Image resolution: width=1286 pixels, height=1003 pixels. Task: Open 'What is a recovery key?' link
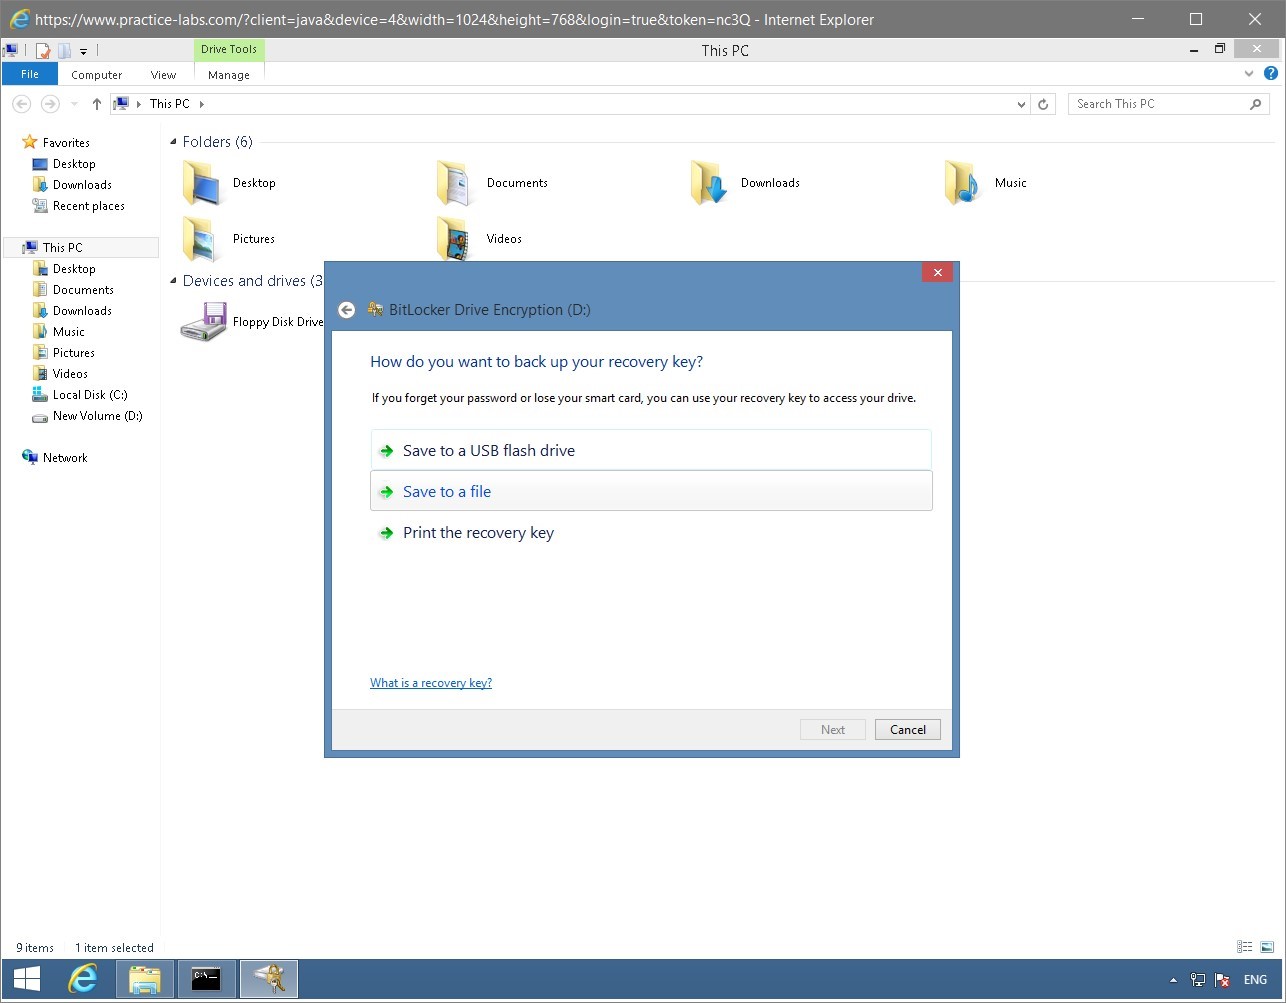click(431, 682)
